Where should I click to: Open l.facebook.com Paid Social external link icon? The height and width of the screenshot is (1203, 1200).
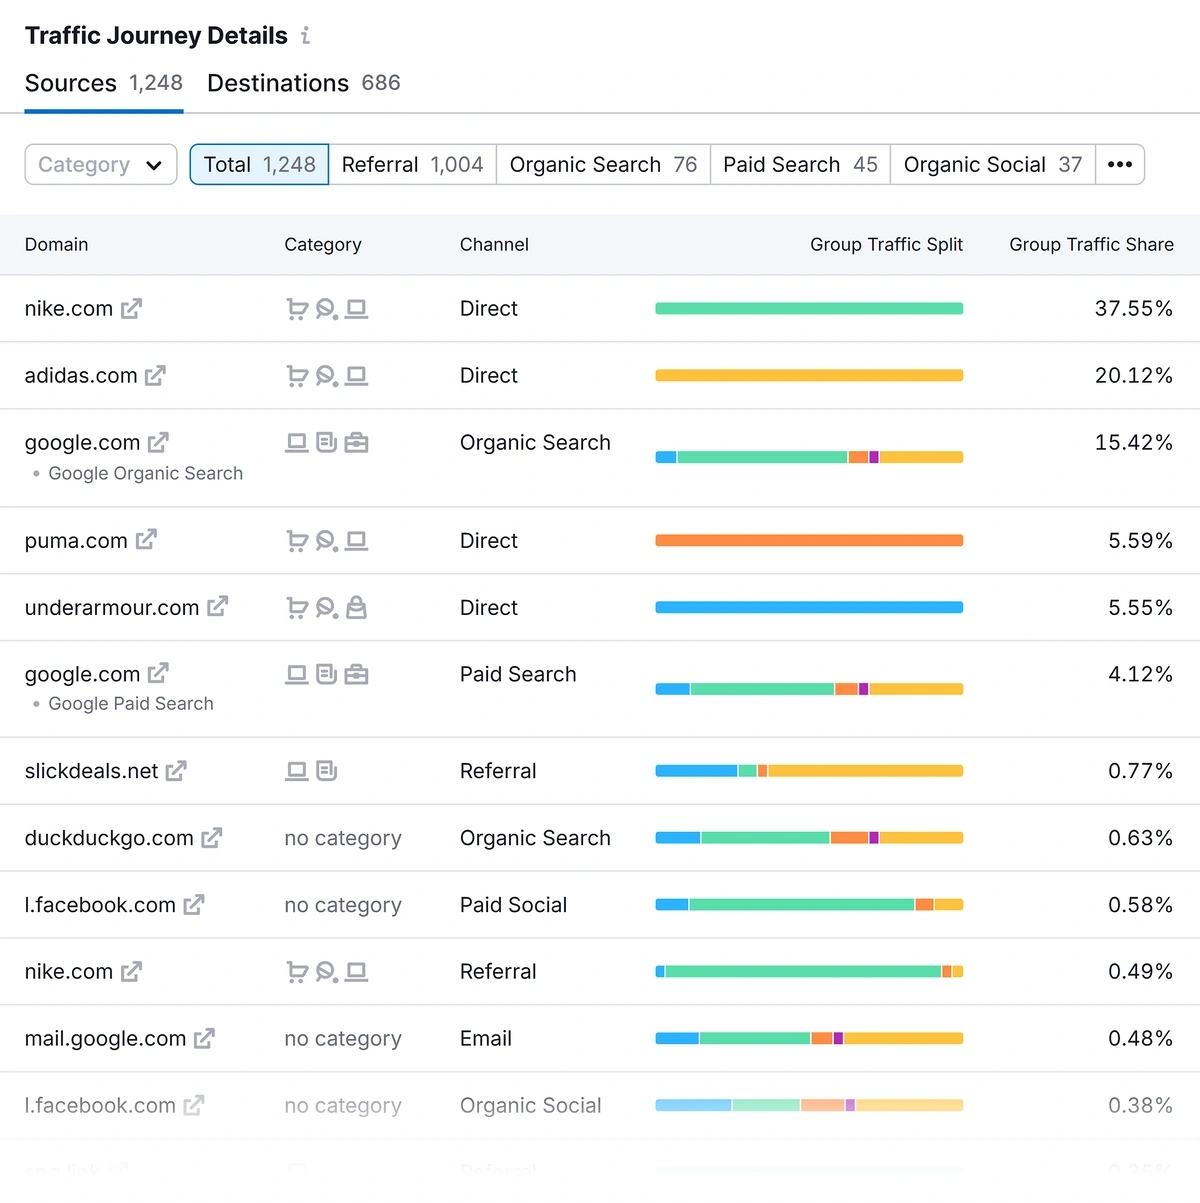[x=194, y=905]
